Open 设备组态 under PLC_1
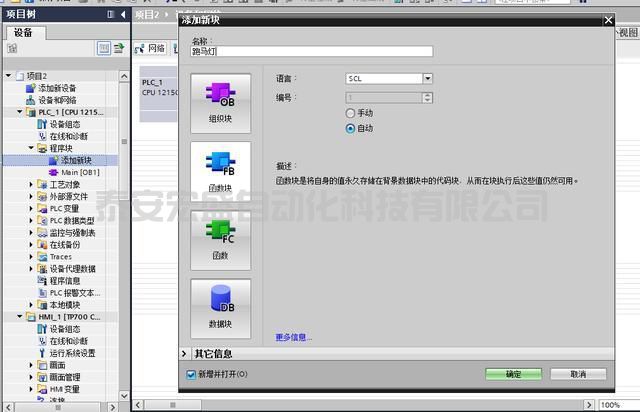The image size is (640, 412). click(x=68, y=124)
